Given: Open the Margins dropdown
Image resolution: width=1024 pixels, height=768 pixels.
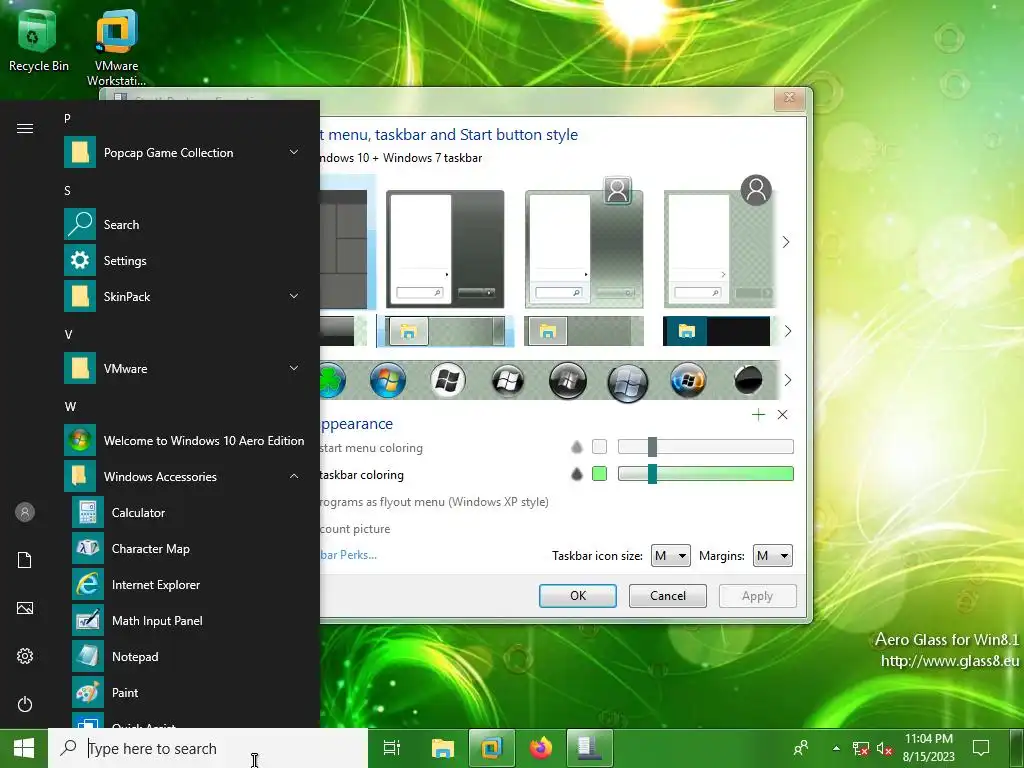Looking at the screenshot, I should pyautogui.click(x=773, y=556).
